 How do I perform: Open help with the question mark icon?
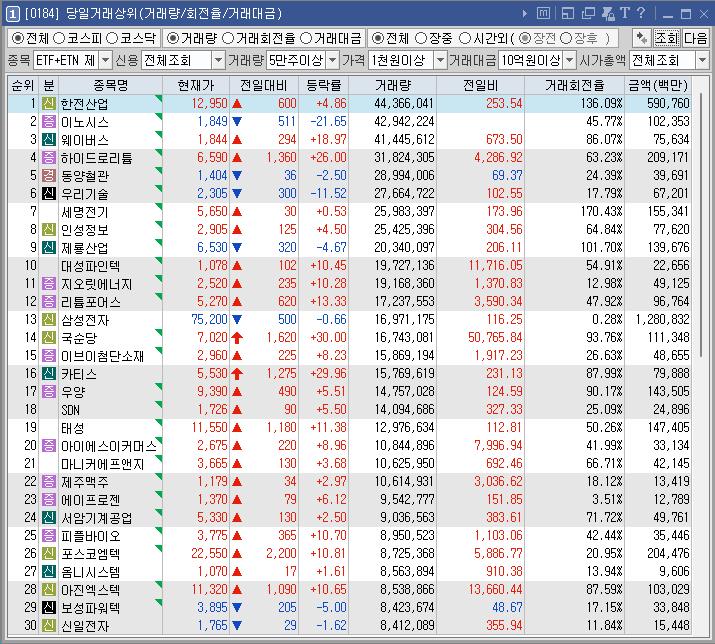641,13
